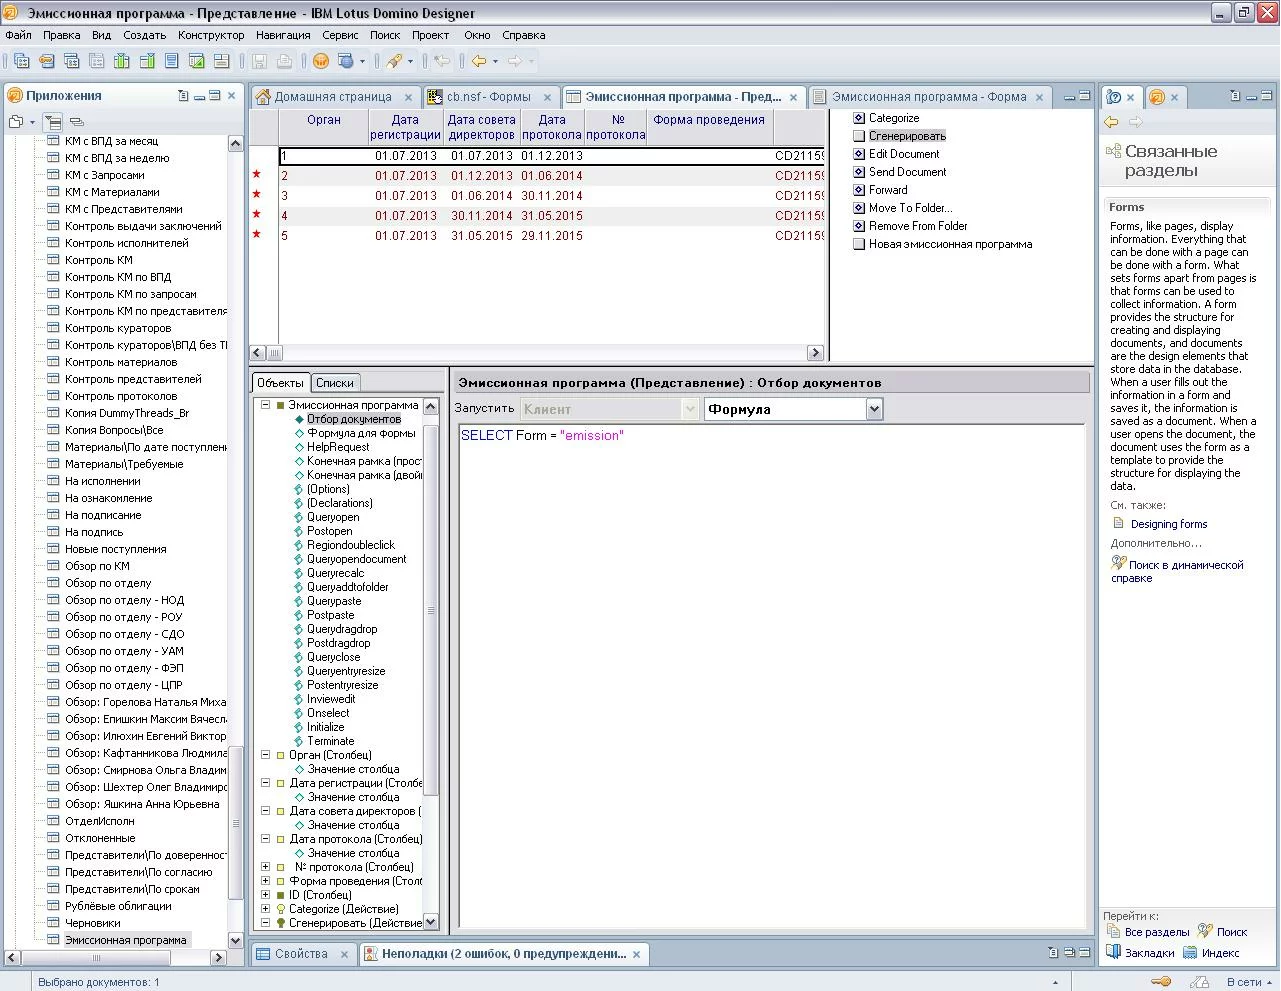Click the yellow back arrow in main toolbar

pyautogui.click(x=479, y=61)
